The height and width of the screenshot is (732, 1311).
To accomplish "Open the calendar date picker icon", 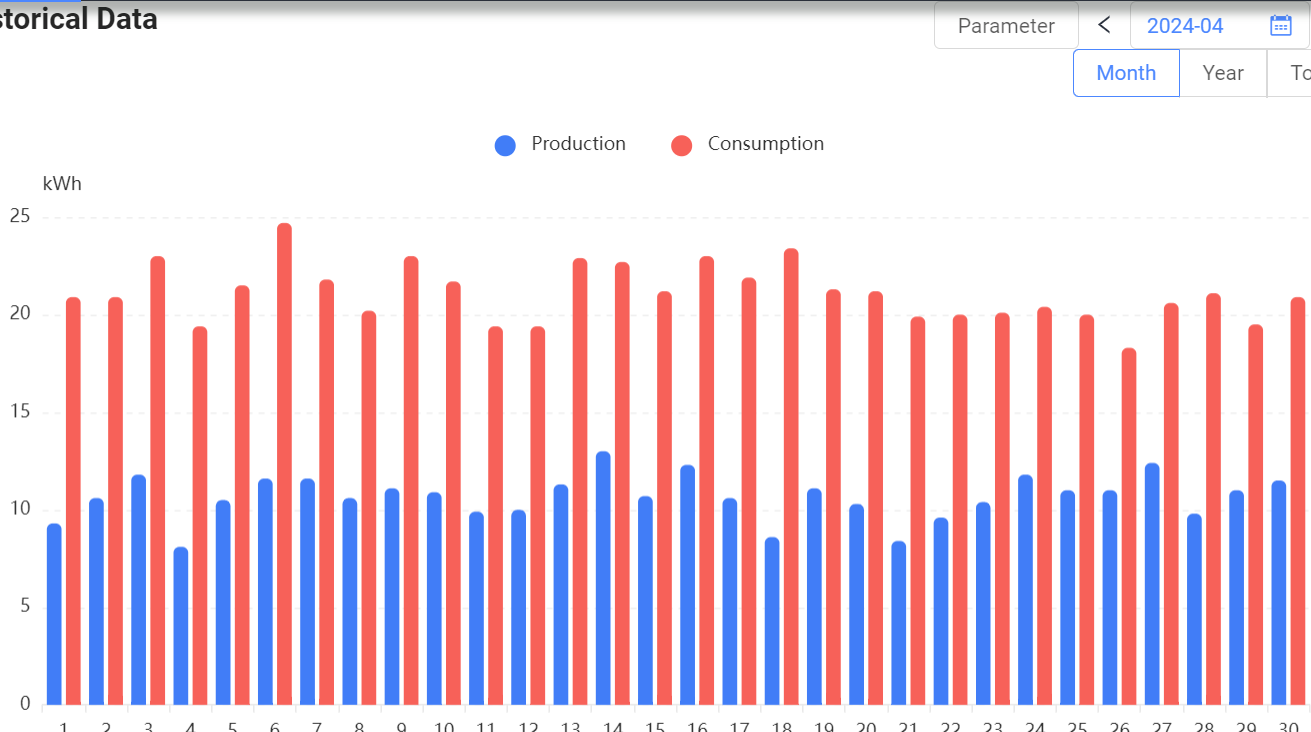I will click(1281, 26).
